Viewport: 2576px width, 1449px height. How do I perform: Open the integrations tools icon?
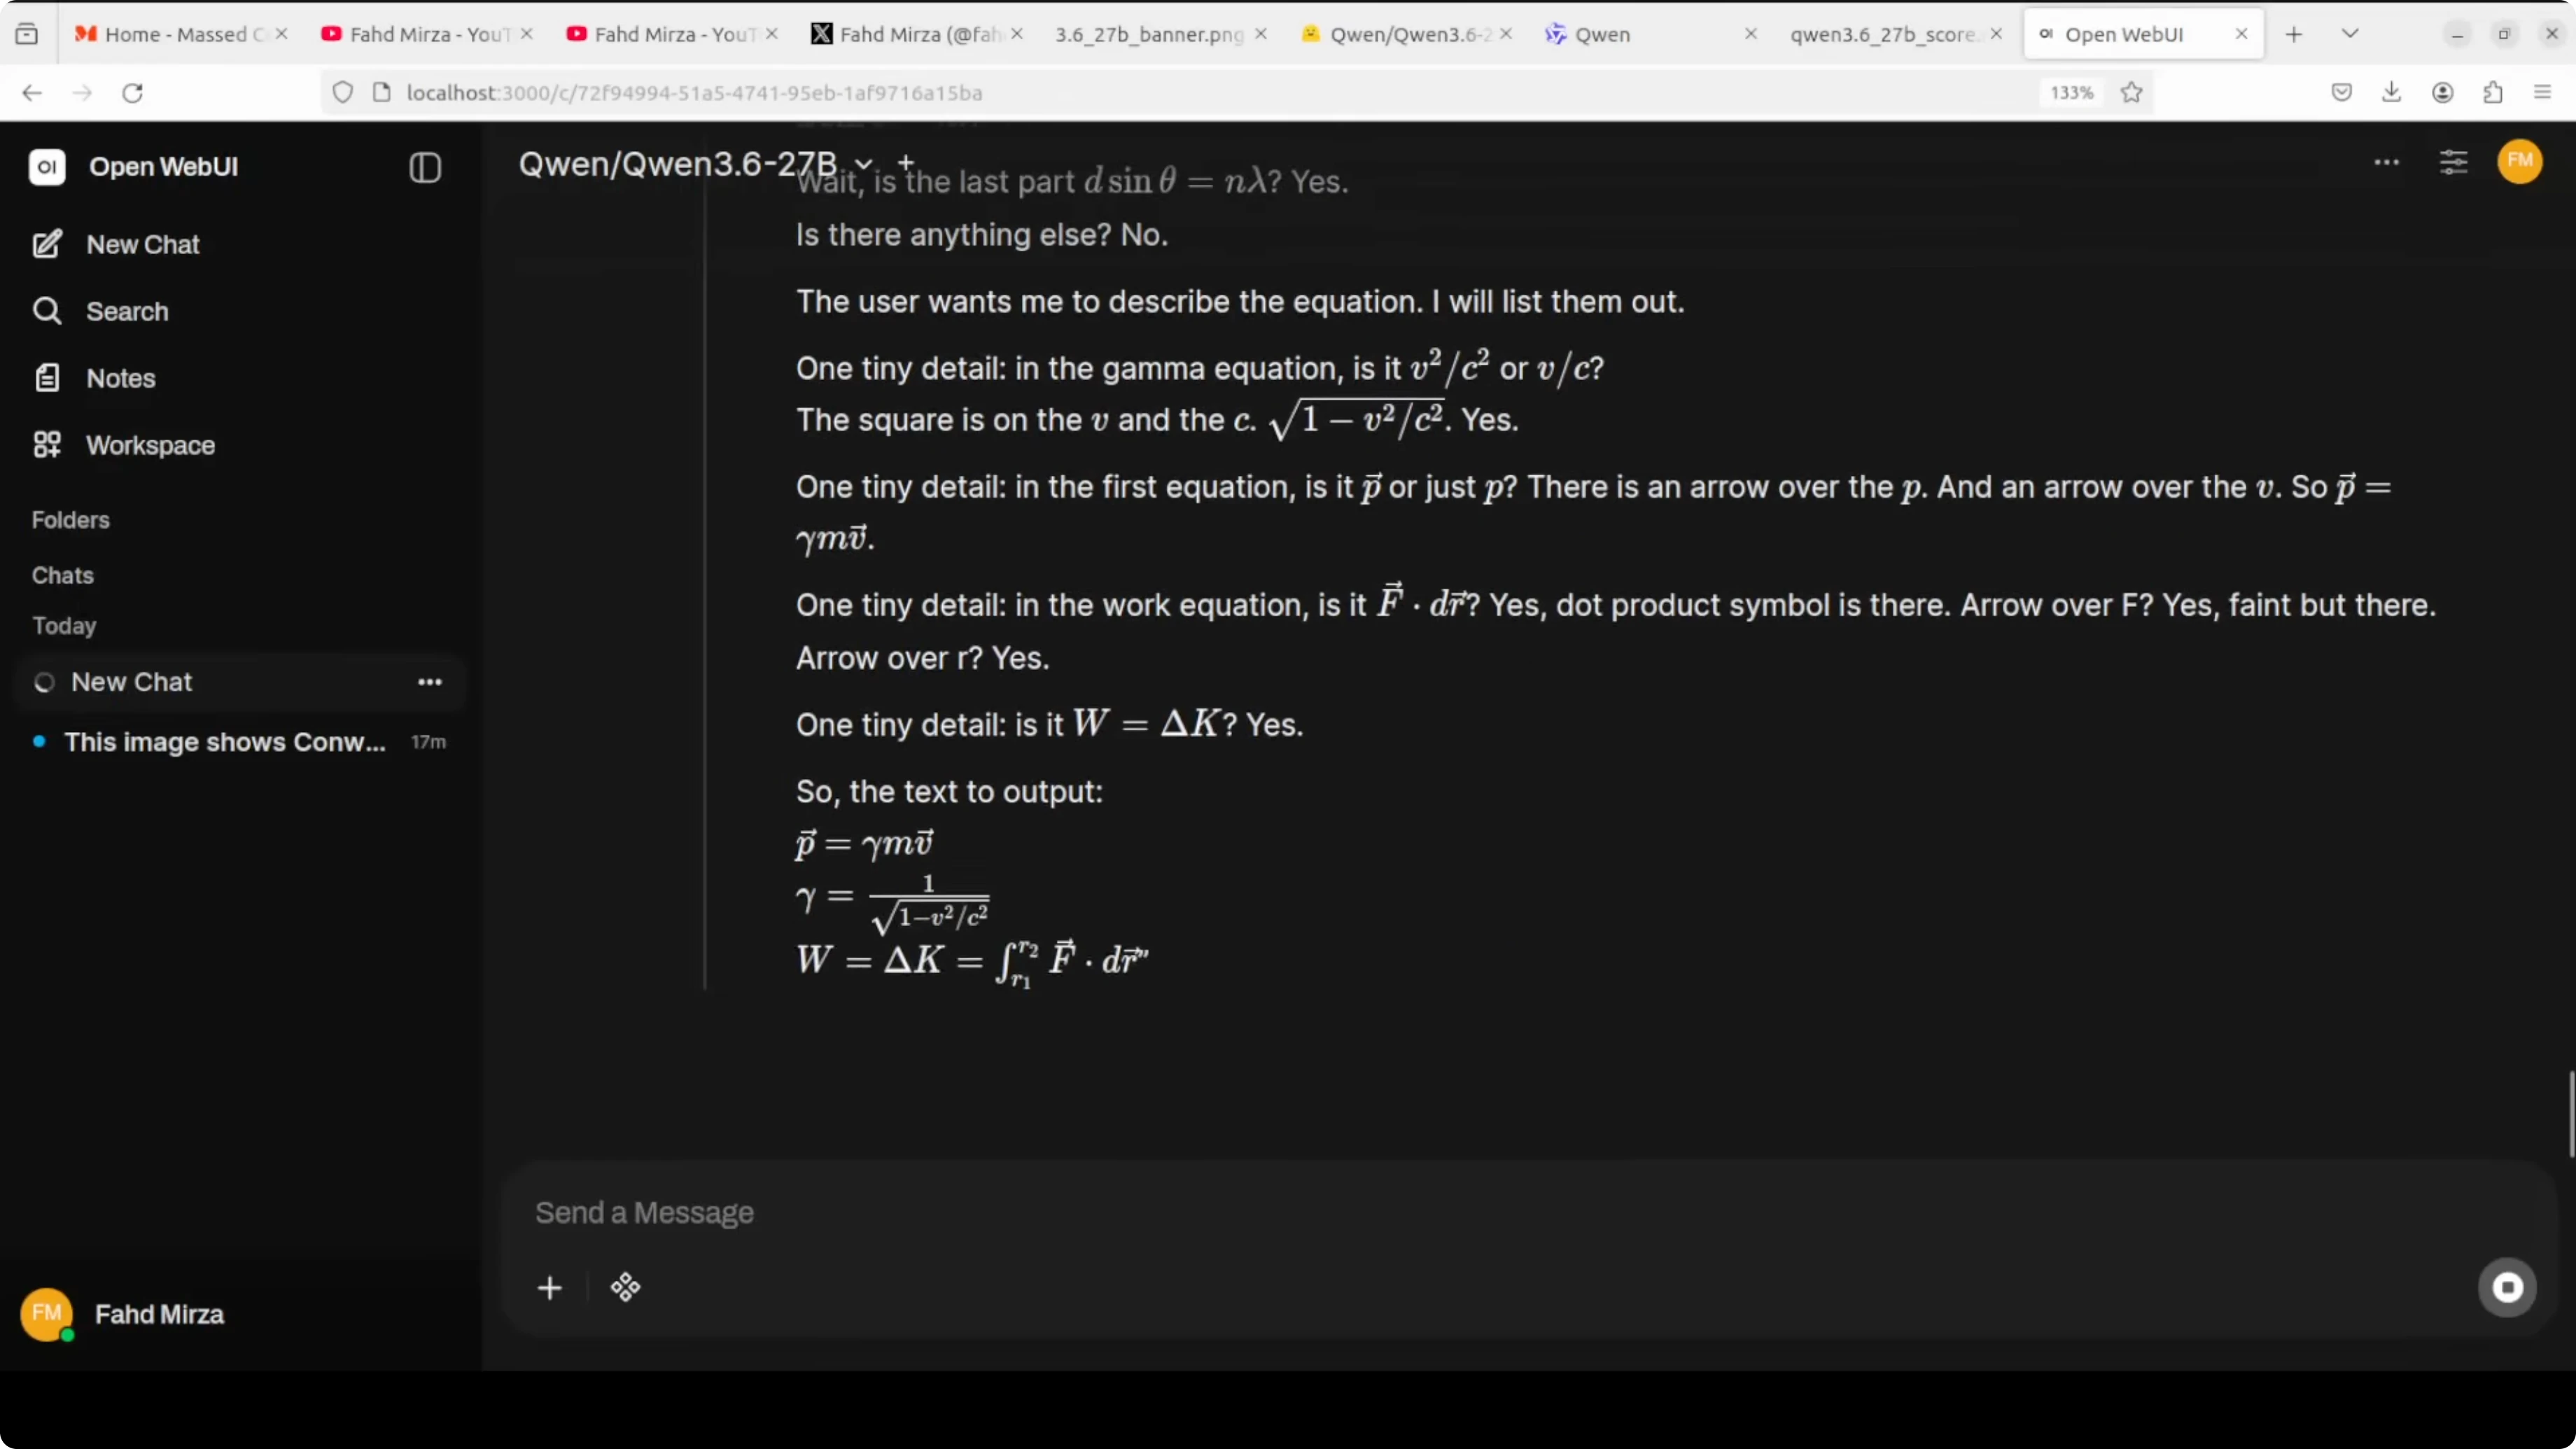tap(625, 1288)
